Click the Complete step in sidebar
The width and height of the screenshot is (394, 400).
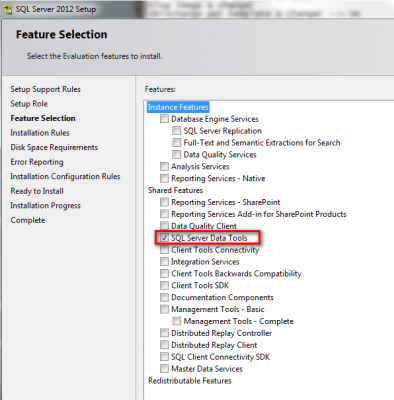tap(28, 220)
